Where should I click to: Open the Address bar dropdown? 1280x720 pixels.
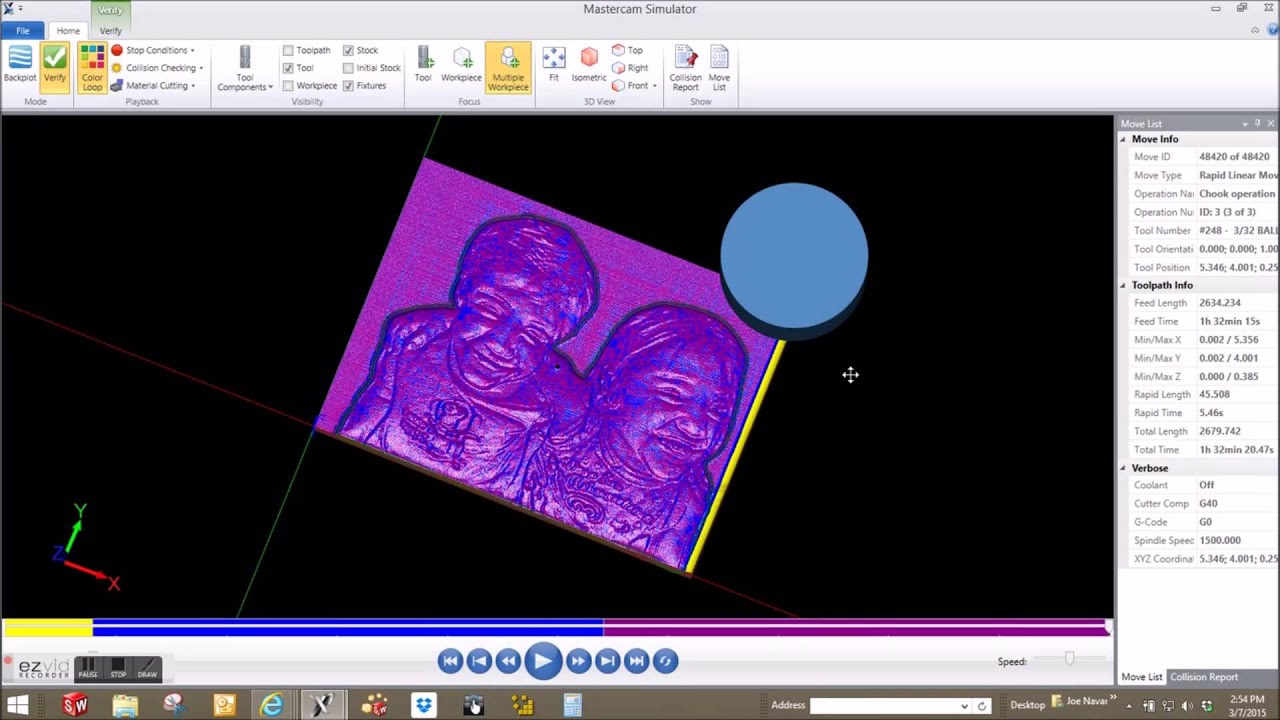[964, 706]
